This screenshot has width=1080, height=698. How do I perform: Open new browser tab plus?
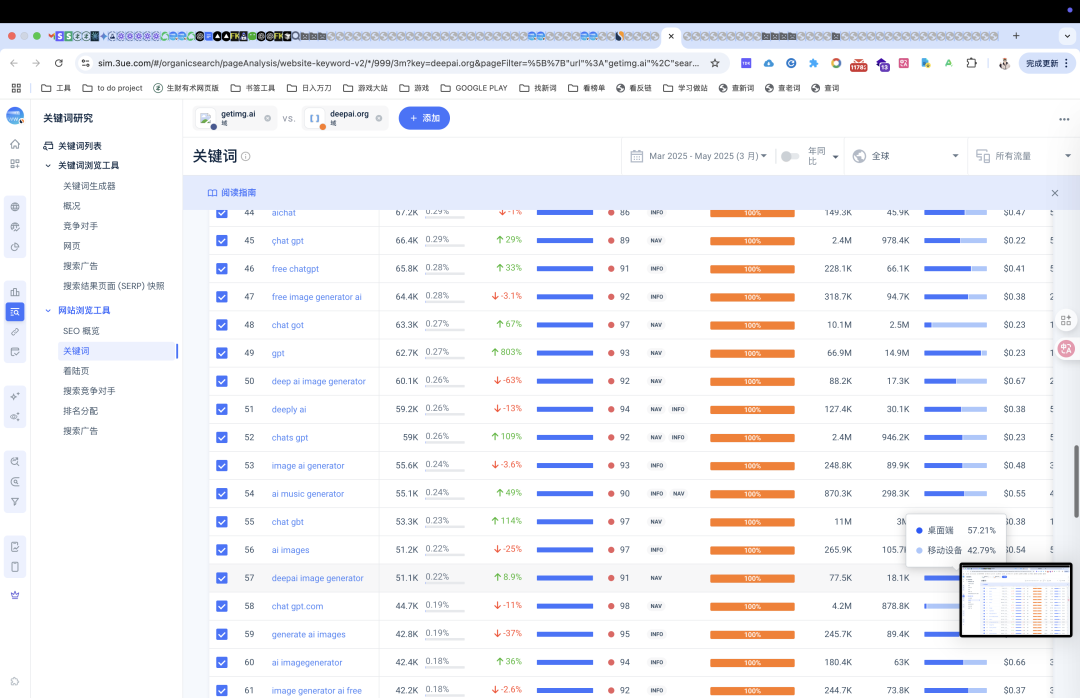pyautogui.click(x=1016, y=36)
